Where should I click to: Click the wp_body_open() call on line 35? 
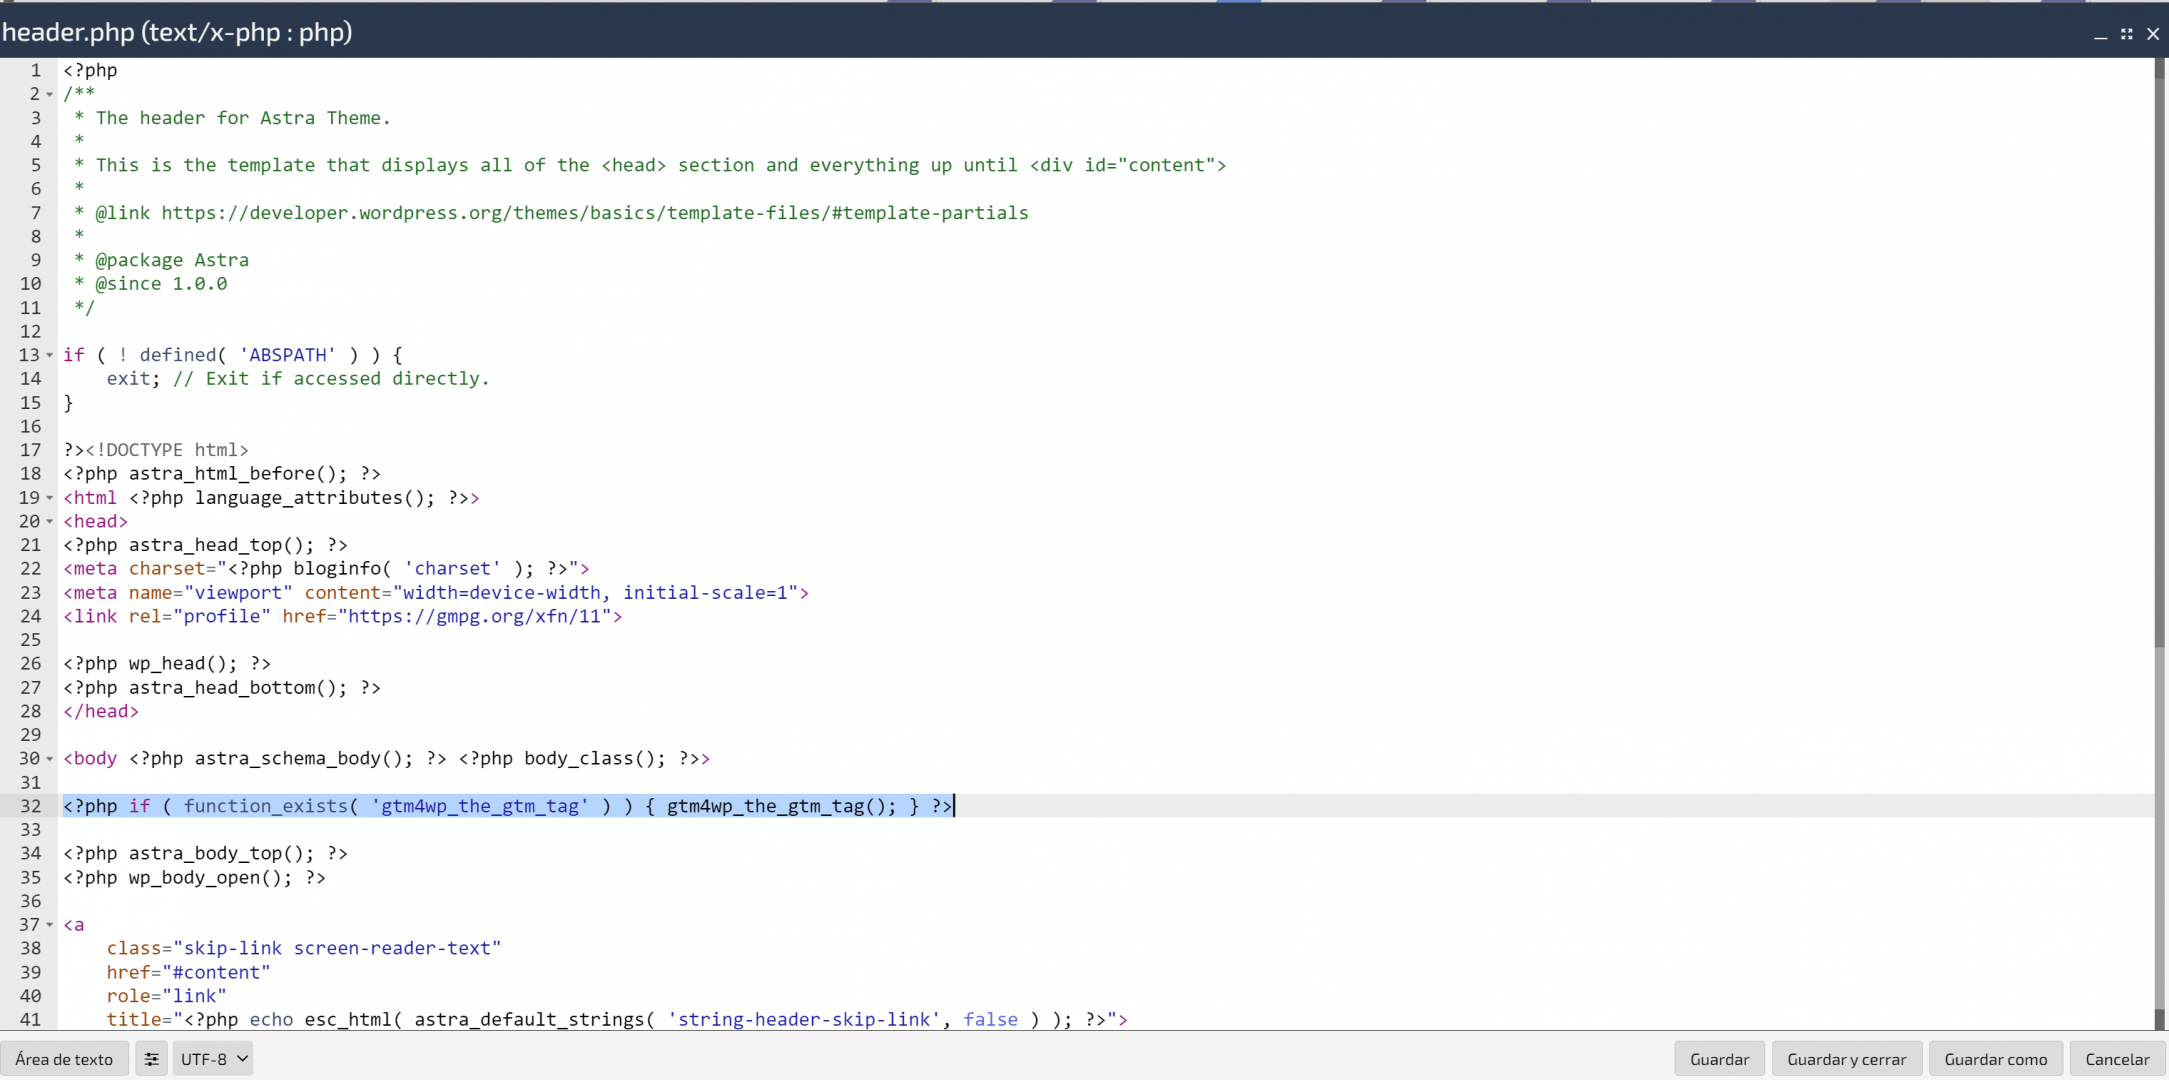(211, 878)
